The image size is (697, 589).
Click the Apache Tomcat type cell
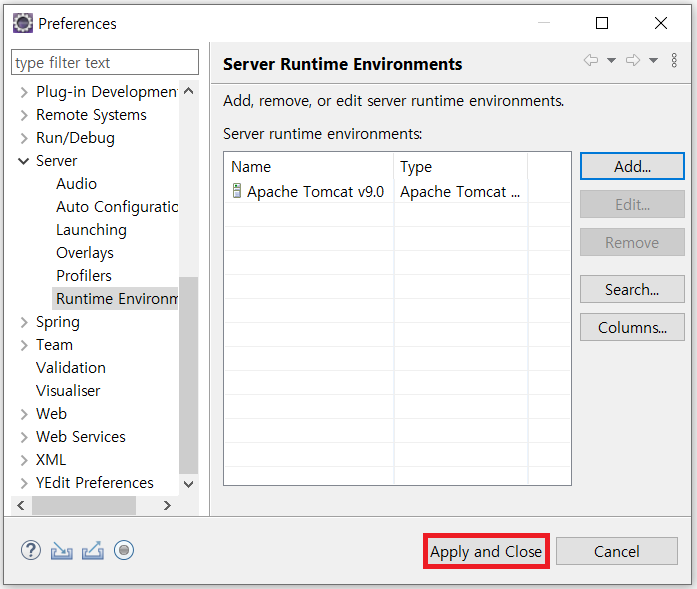(460, 192)
